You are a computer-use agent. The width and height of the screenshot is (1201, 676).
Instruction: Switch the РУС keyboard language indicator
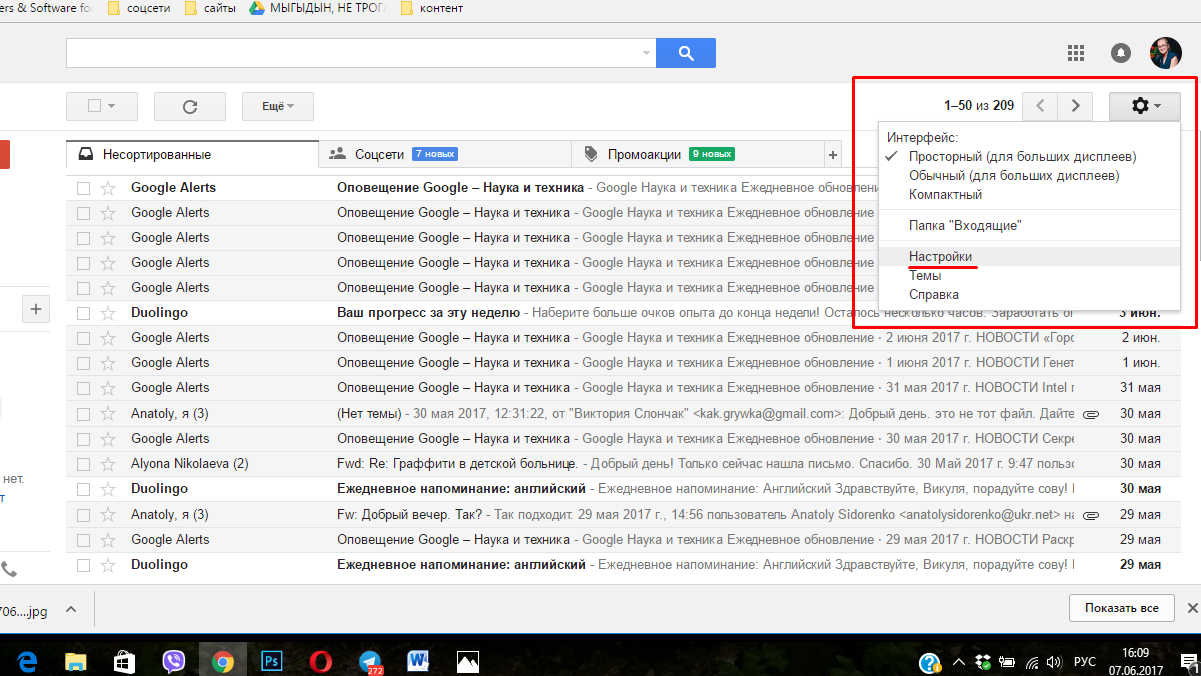(1085, 662)
